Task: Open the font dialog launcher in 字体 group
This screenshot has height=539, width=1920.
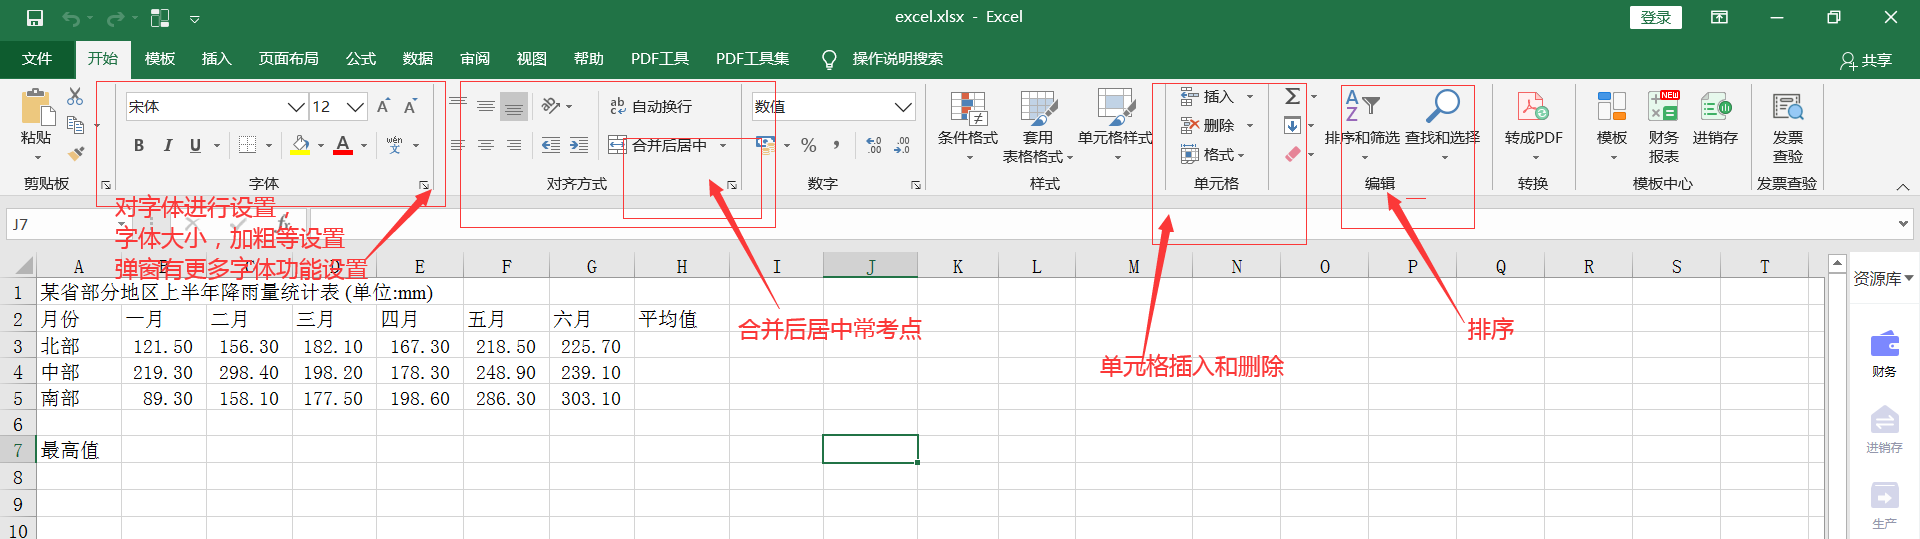Action: [x=424, y=185]
